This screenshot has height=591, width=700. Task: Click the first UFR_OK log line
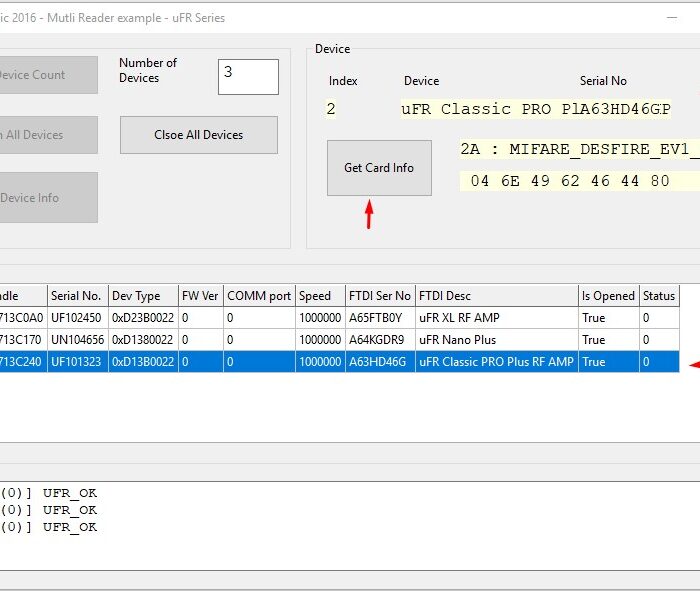(x=49, y=493)
